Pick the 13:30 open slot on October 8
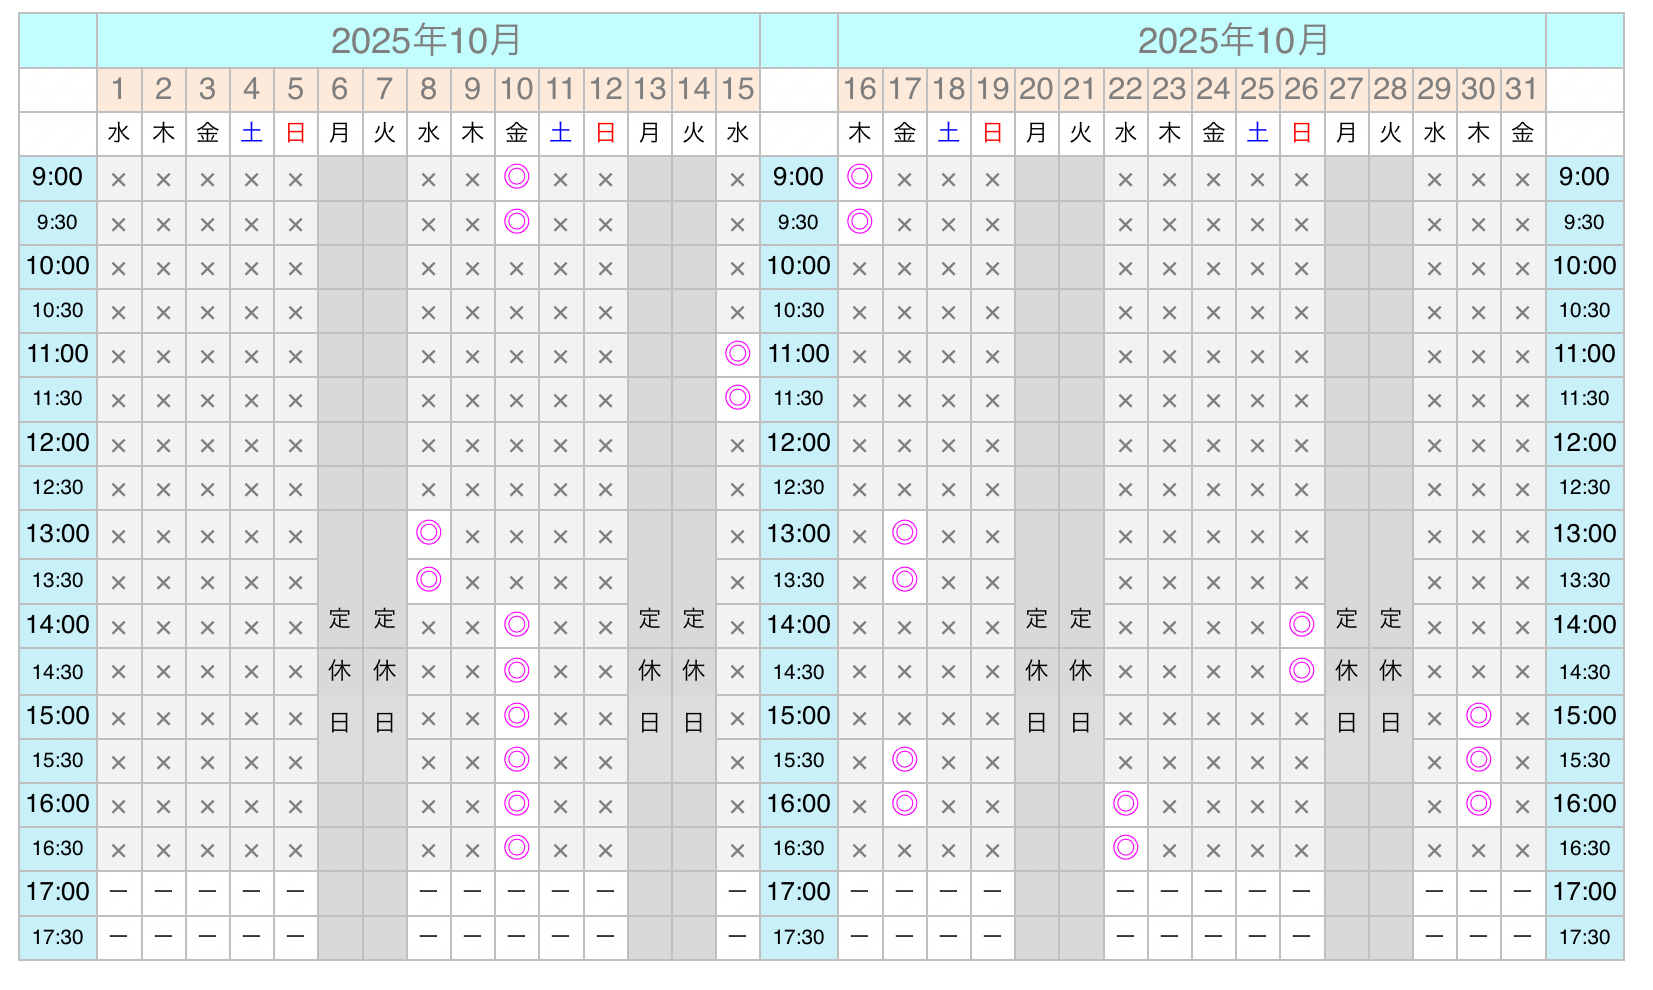The image size is (1653, 990). point(428,579)
